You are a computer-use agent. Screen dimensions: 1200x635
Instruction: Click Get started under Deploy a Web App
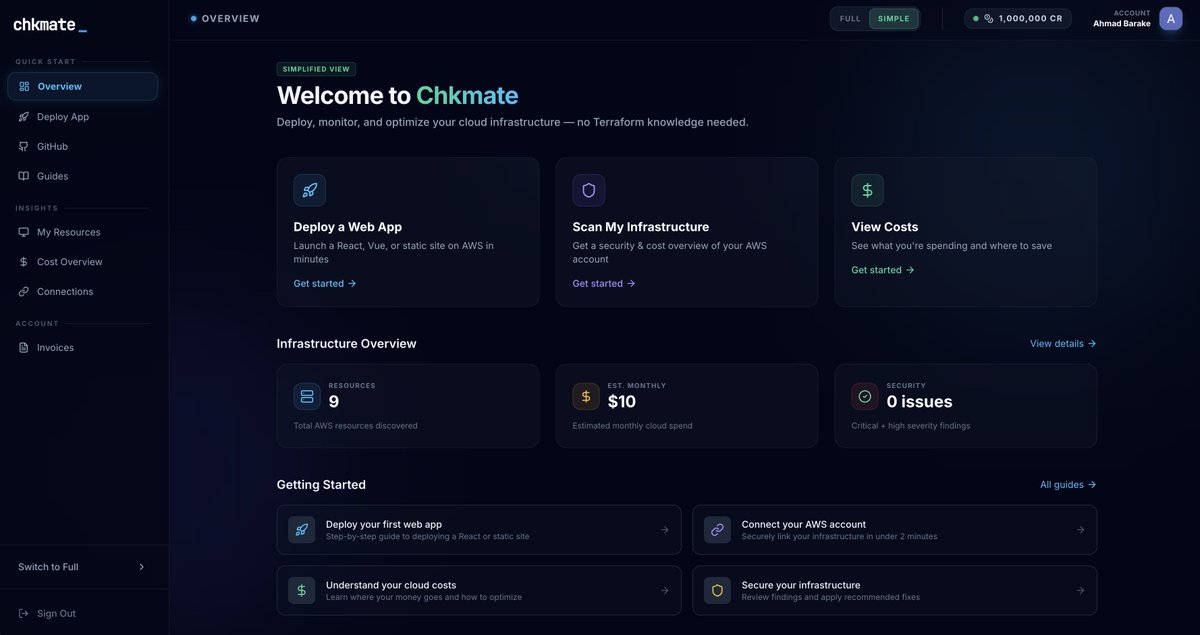pos(325,283)
